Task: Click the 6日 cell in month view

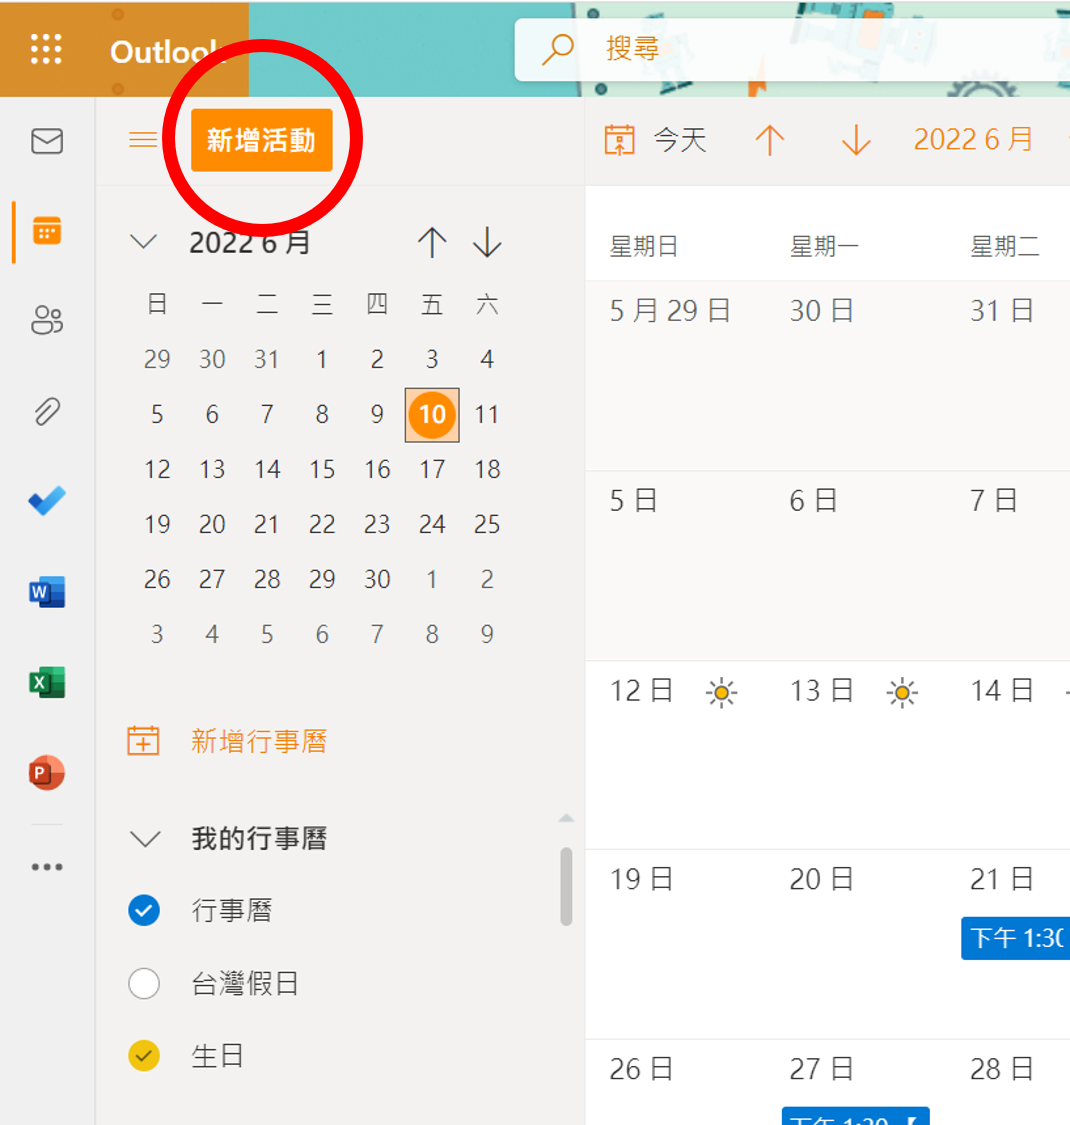Action: pos(855,565)
